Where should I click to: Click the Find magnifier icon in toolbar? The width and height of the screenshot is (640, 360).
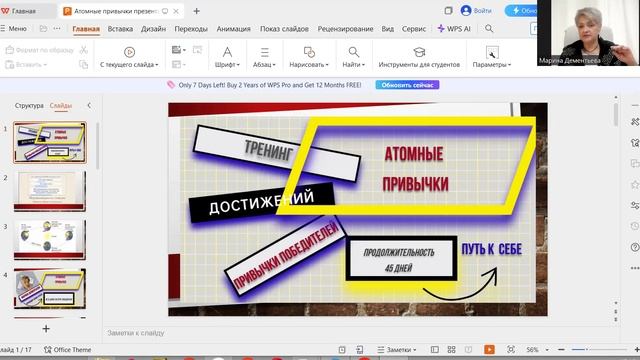(353, 52)
